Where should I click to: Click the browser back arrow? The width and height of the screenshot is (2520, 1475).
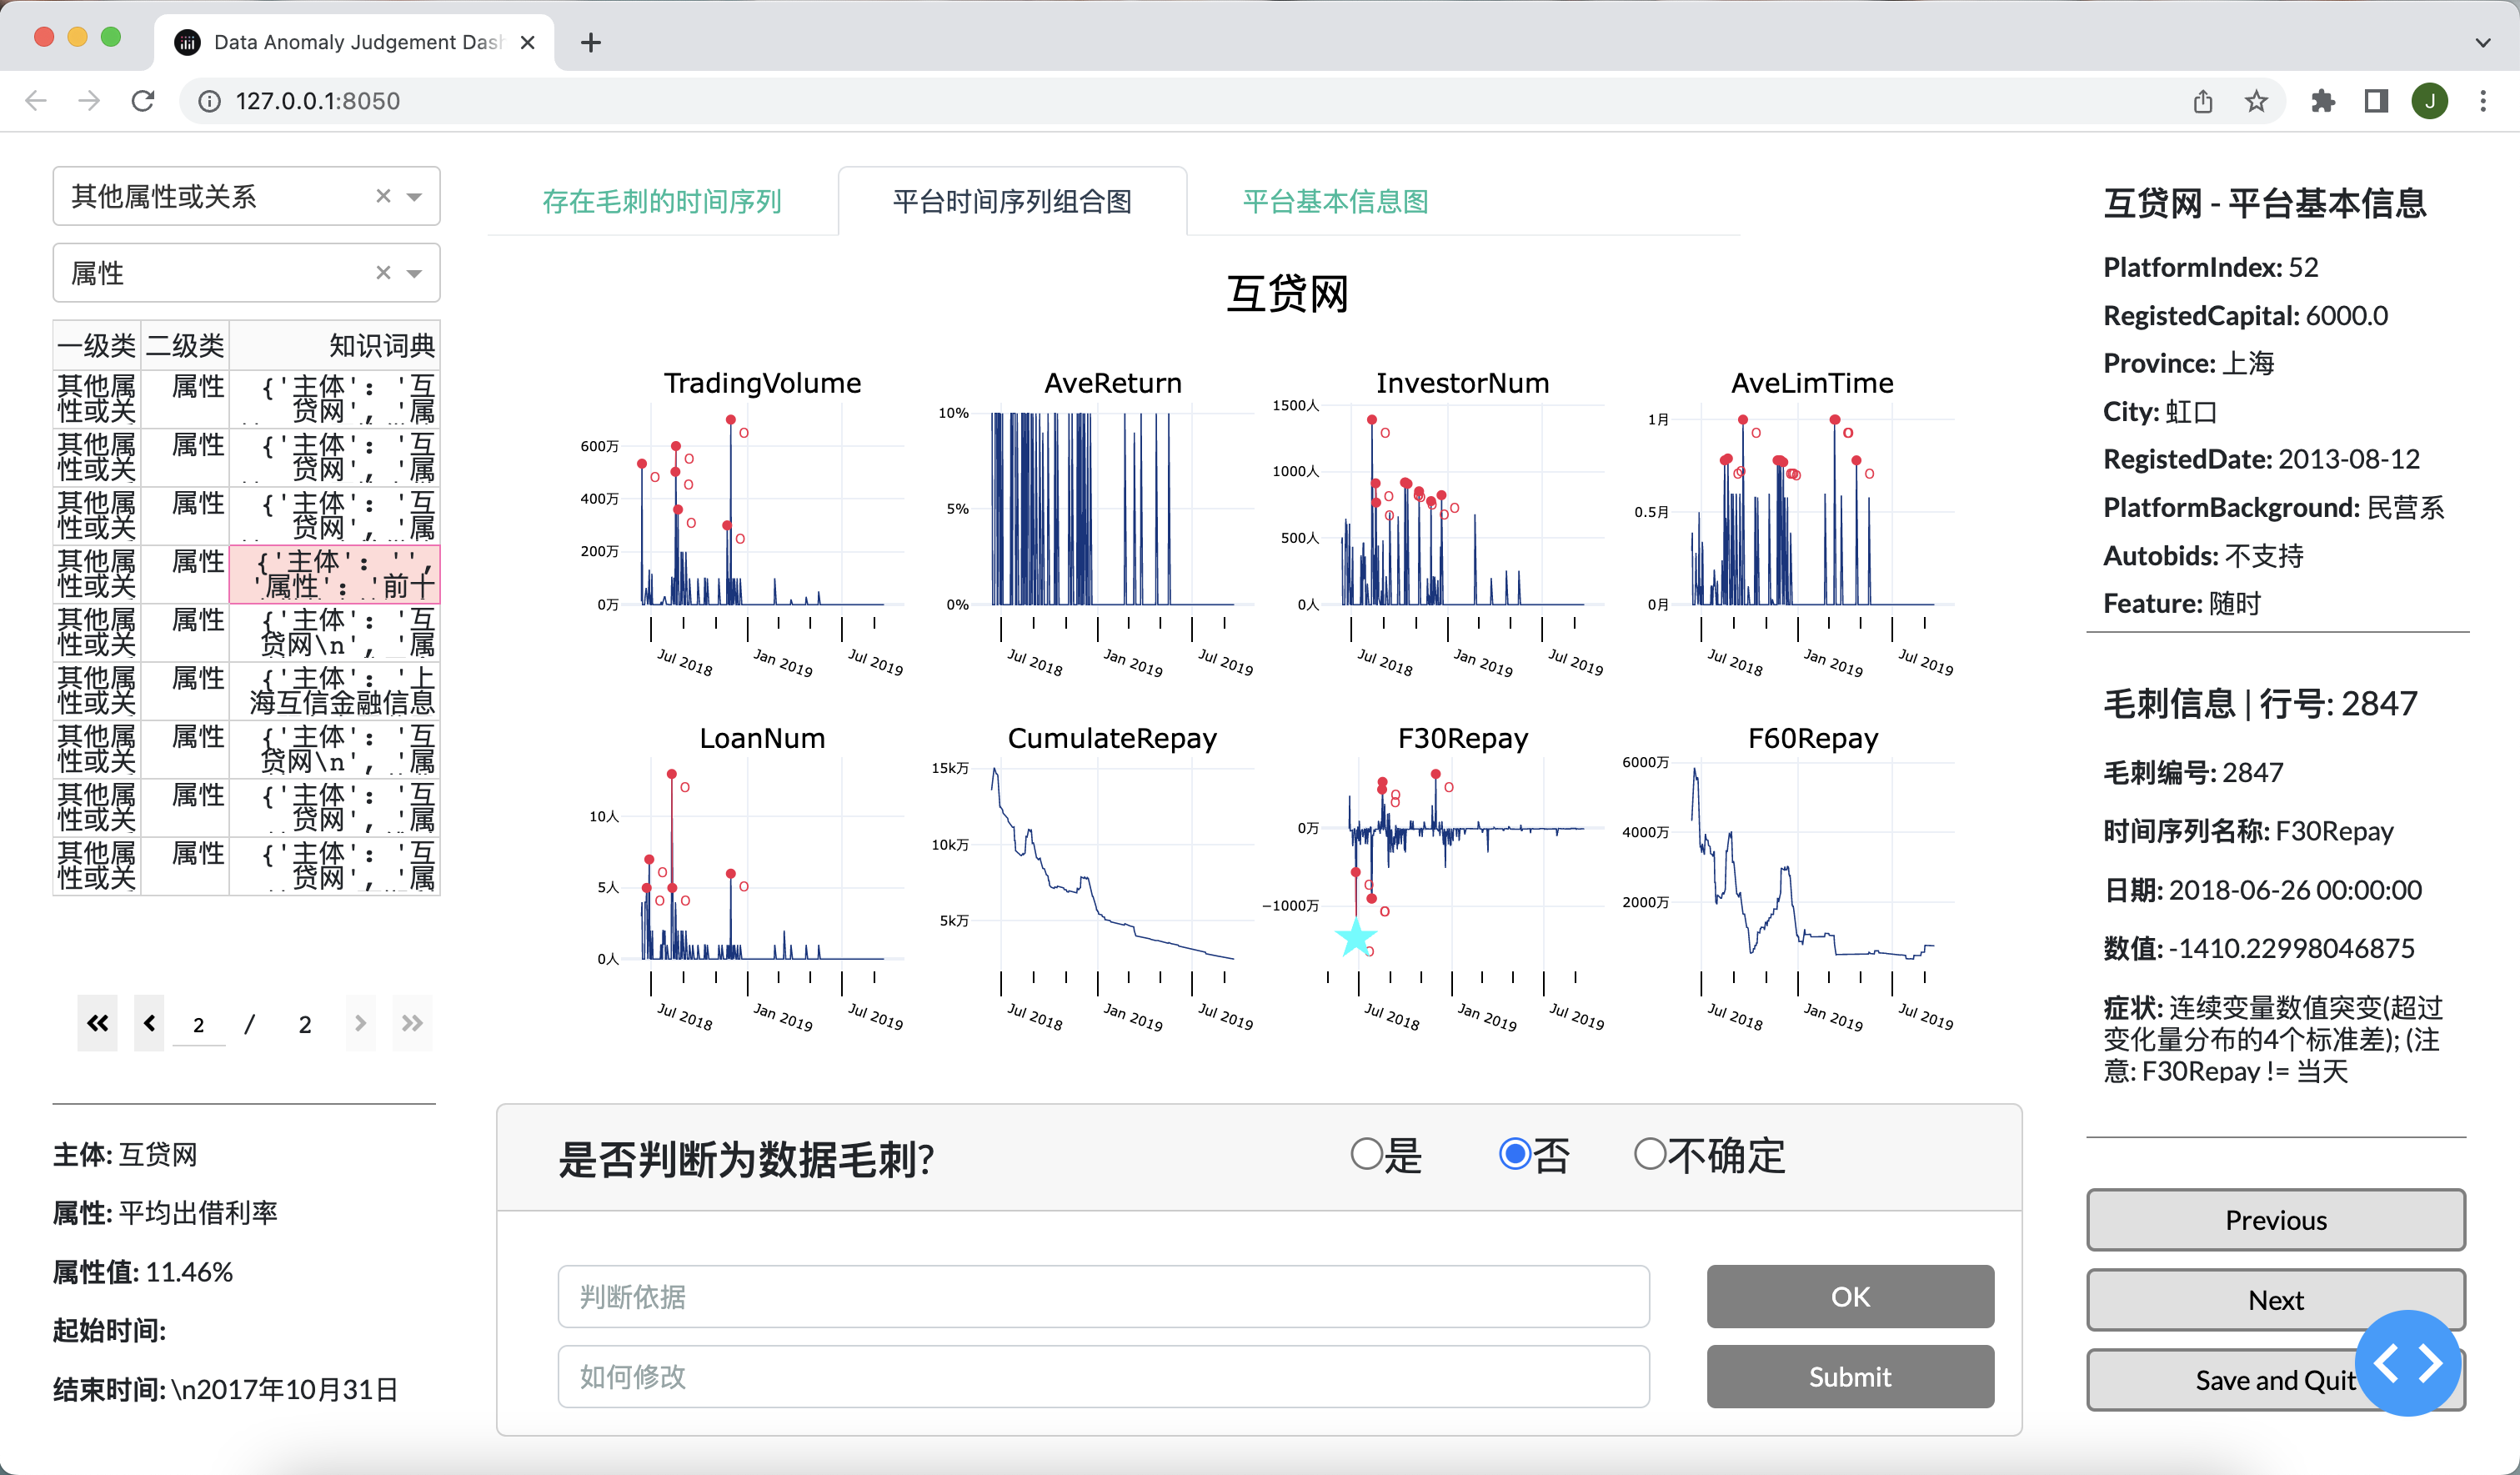(x=37, y=101)
